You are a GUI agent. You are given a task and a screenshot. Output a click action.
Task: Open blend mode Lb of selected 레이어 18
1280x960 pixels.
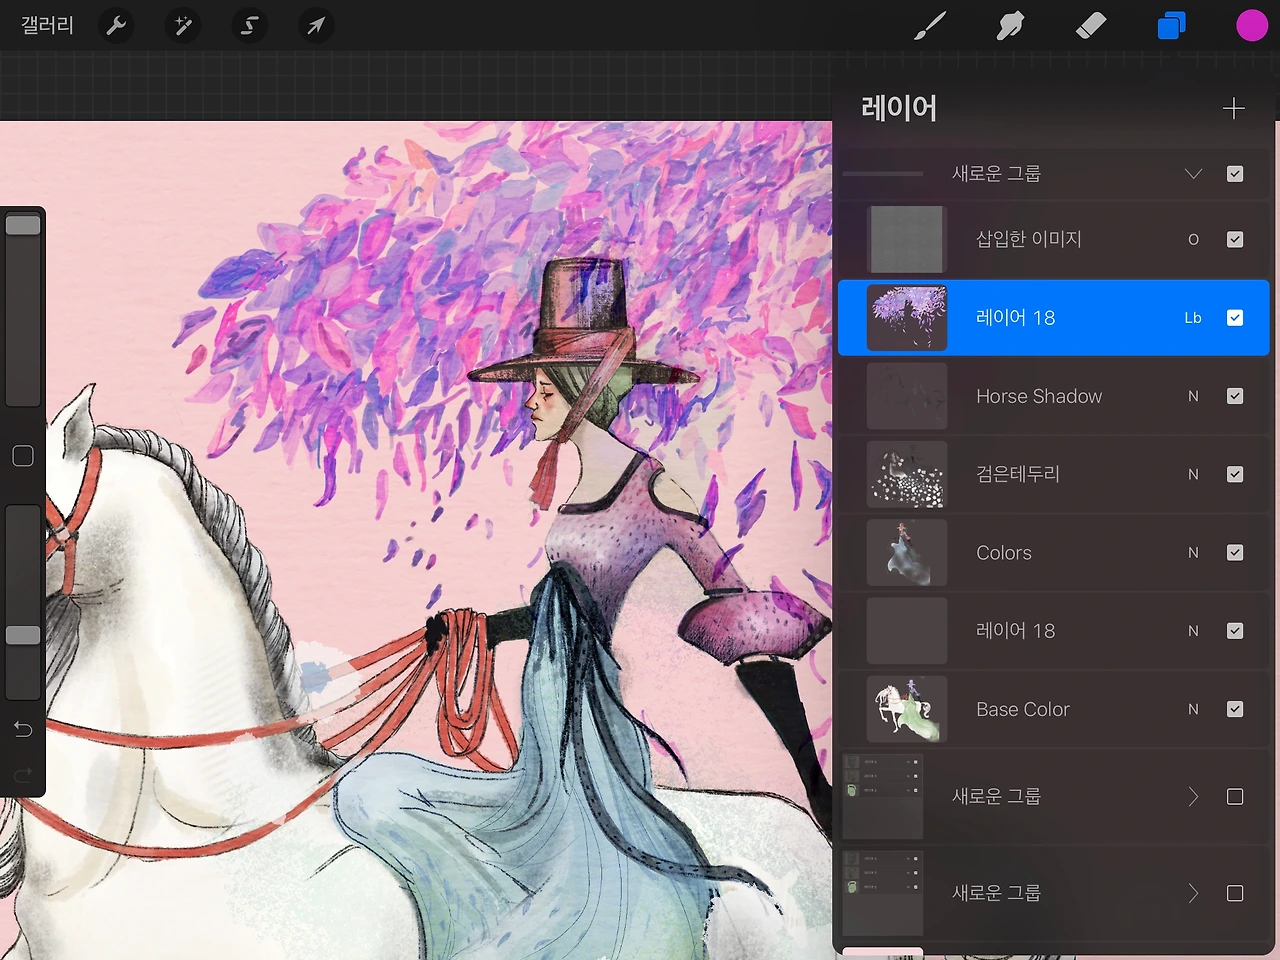coord(1193,318)
